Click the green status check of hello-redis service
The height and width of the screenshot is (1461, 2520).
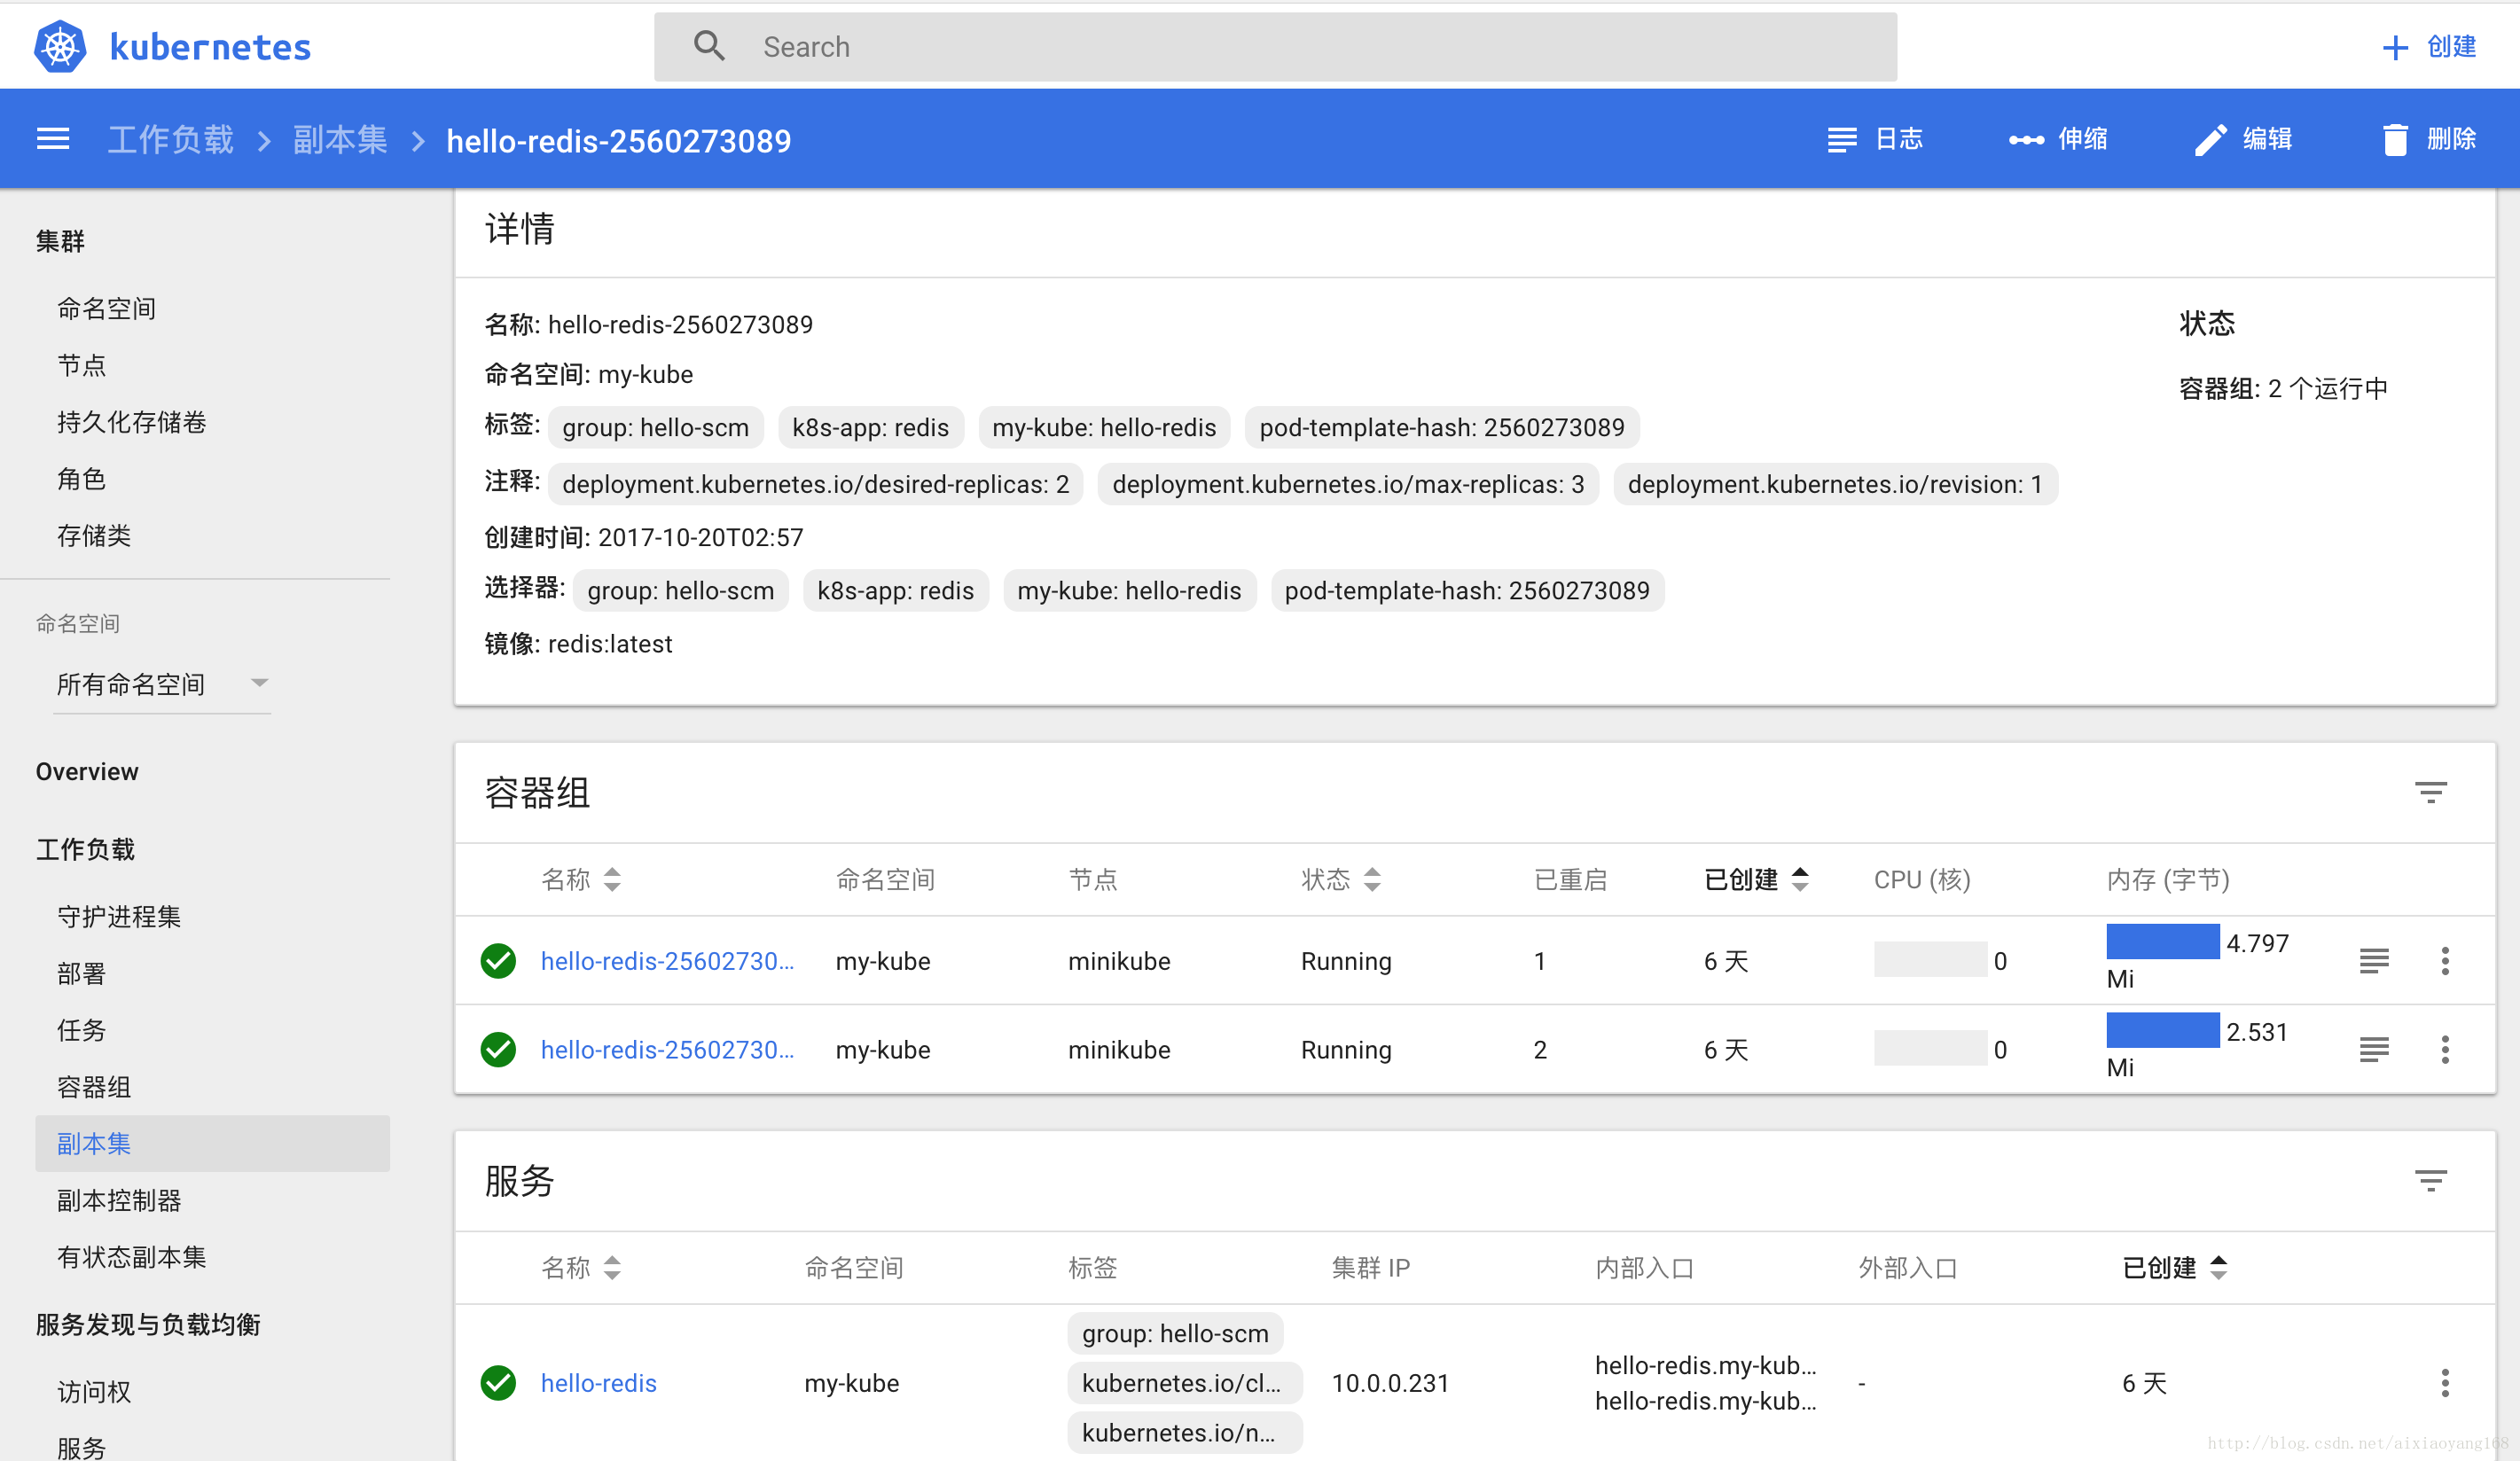498,1383
